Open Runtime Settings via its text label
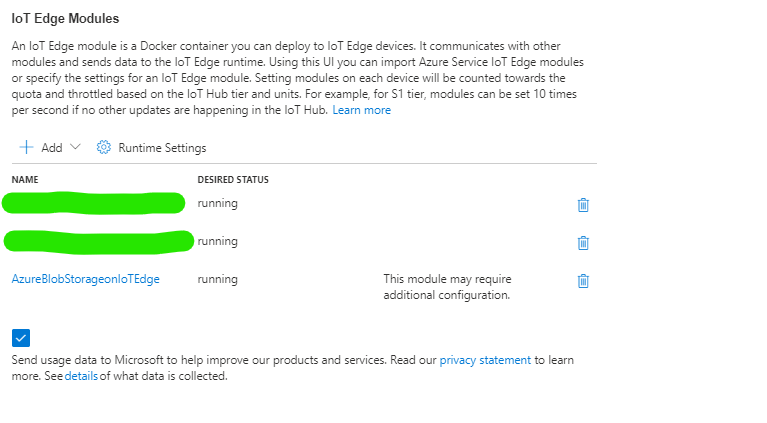767x423 pixels. [162, 148]
